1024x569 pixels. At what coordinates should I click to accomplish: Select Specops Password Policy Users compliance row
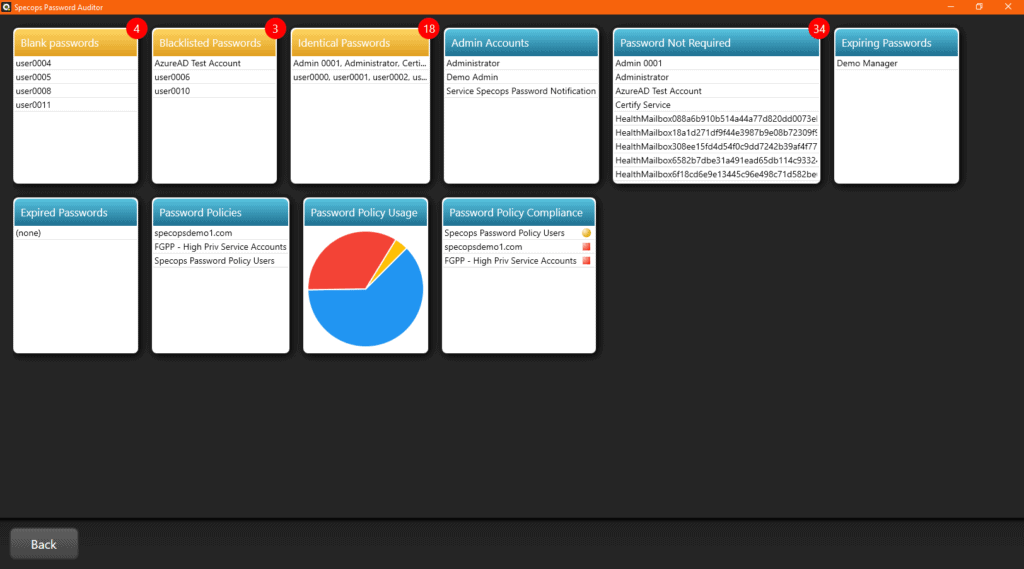pyautogui.click(x=519, y=233)
